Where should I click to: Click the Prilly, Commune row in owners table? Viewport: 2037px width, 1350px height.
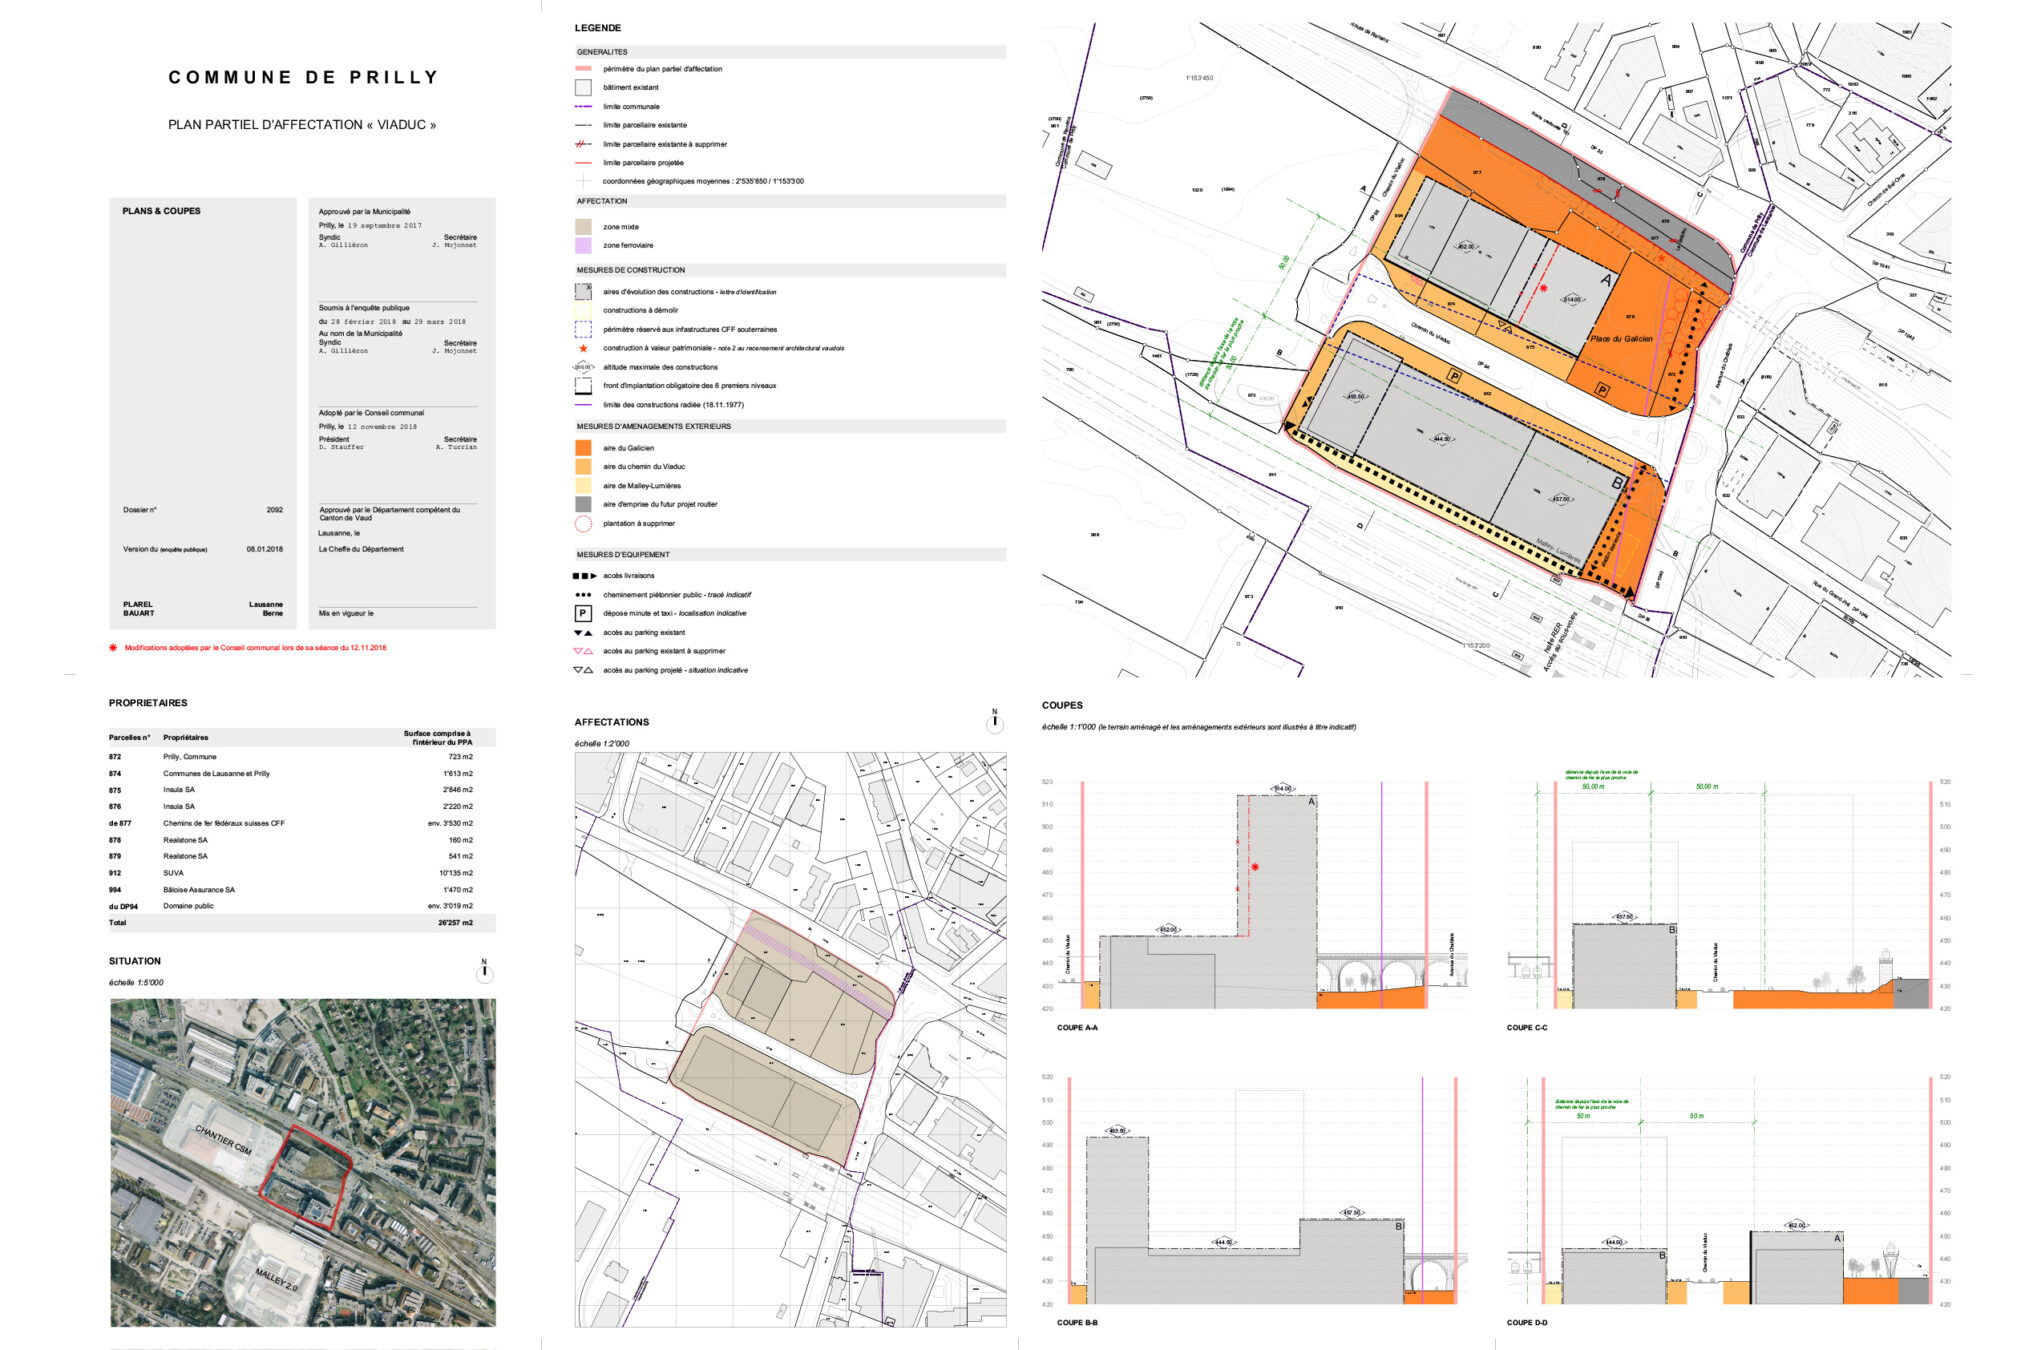pos(291,757)
